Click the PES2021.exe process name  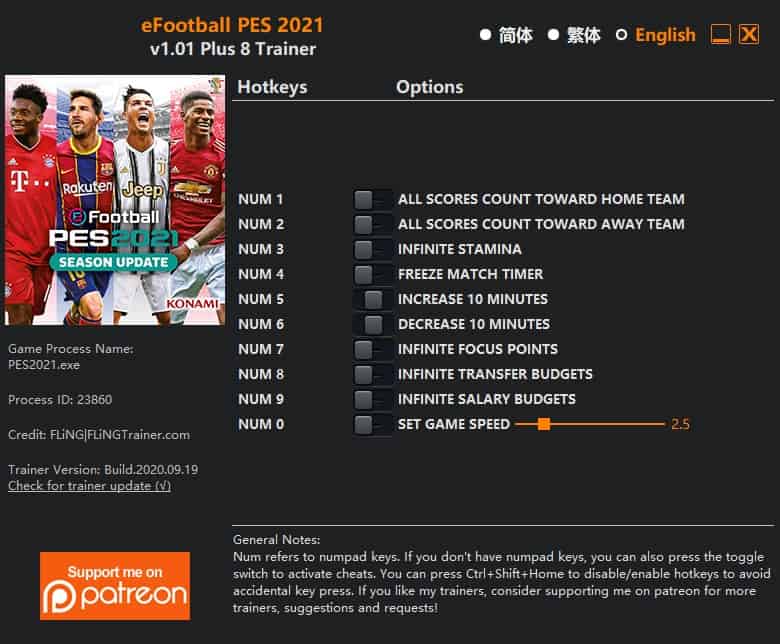pos(44,365)
